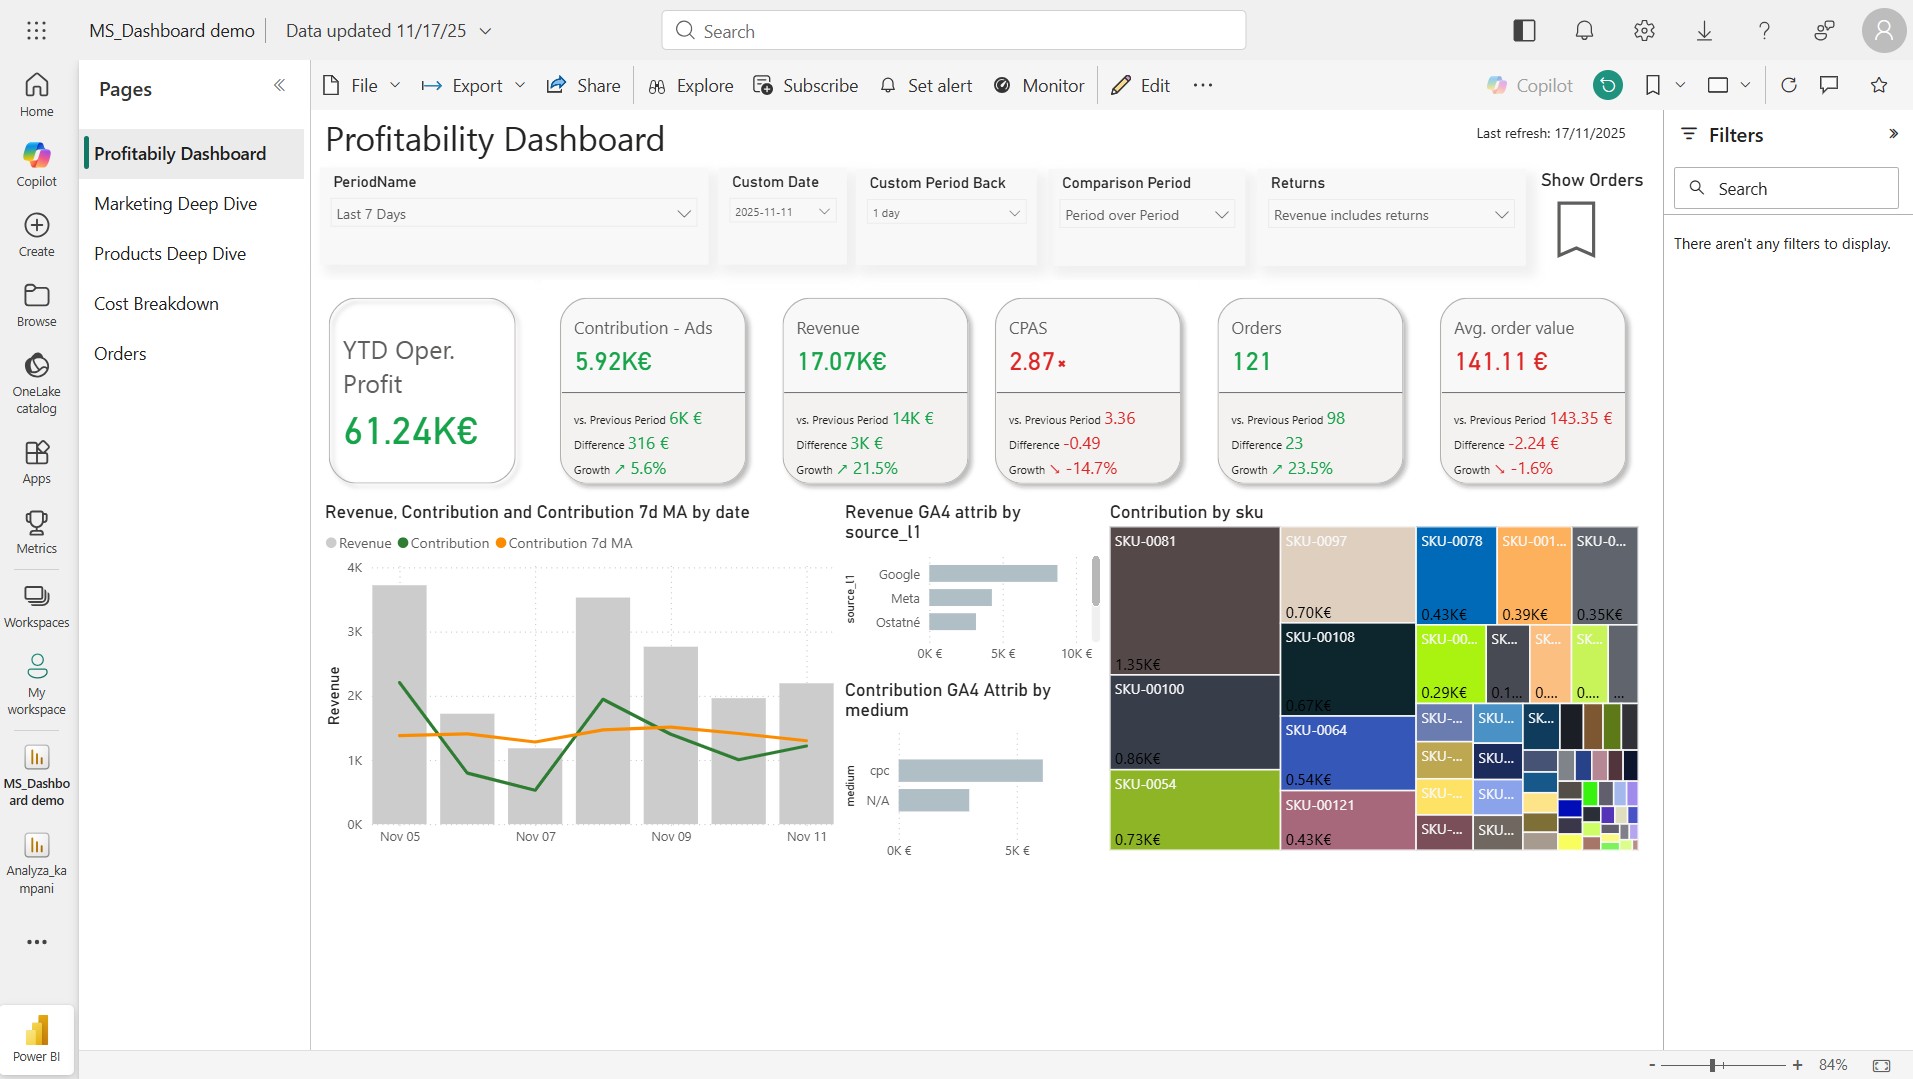1913x1079 pixels.
Task: Open Copilot from the left sidebar
Action: click(x=36, y=164)
